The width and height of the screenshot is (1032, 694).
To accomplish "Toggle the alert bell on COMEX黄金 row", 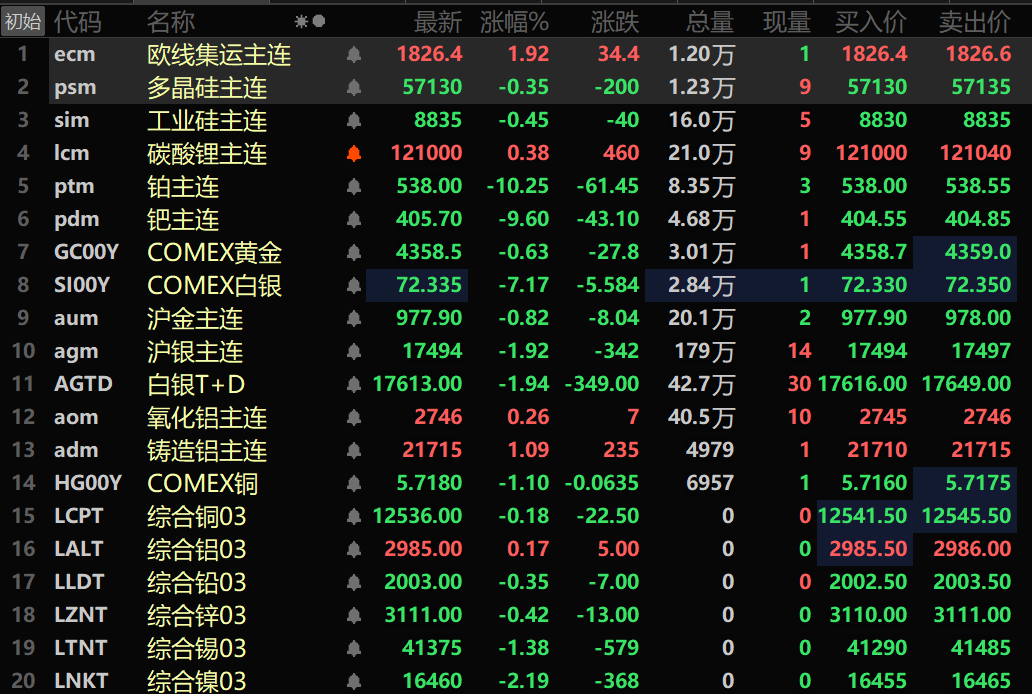I will pyautogui.click(x=354, y=253).
